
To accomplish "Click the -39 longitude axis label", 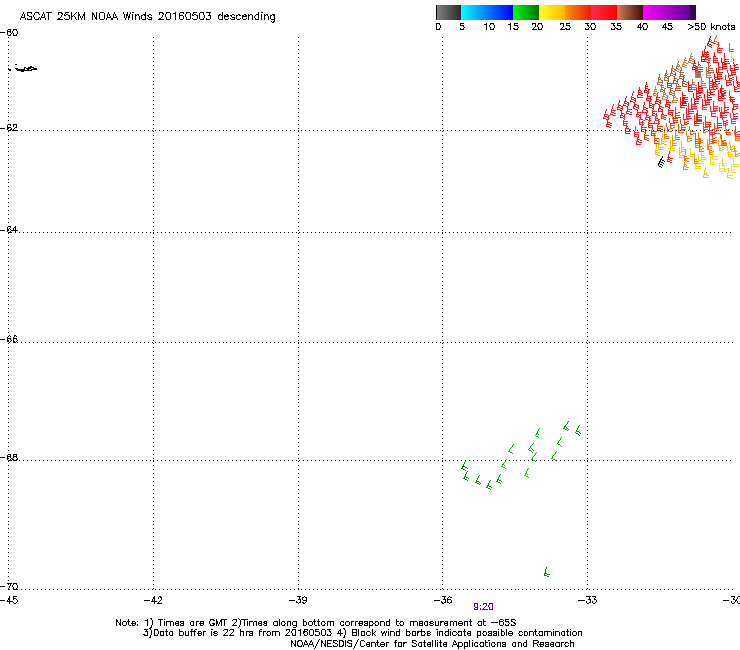I will [x=298, y=600].
